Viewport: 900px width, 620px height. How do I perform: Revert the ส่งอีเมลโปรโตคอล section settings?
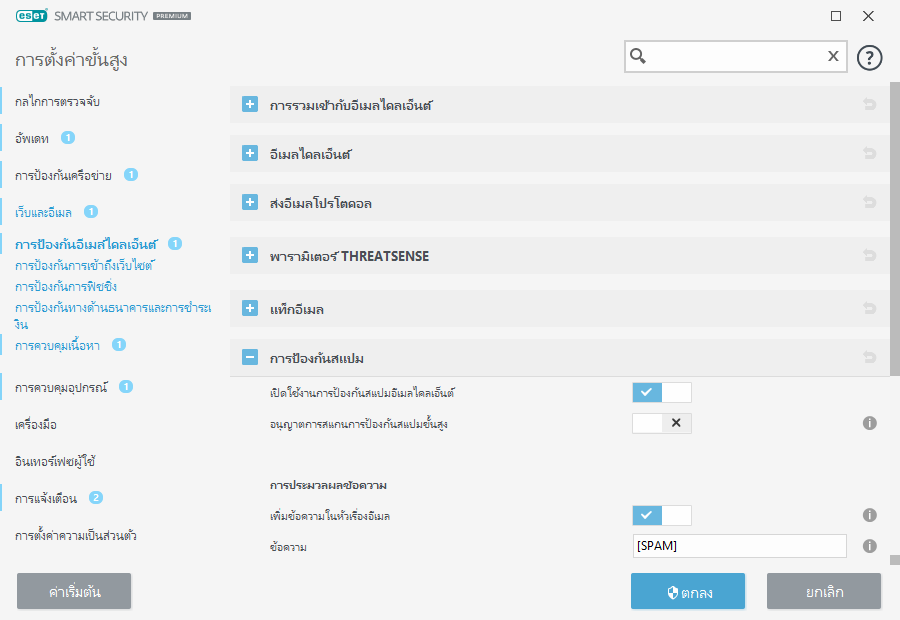click(870, 202)
